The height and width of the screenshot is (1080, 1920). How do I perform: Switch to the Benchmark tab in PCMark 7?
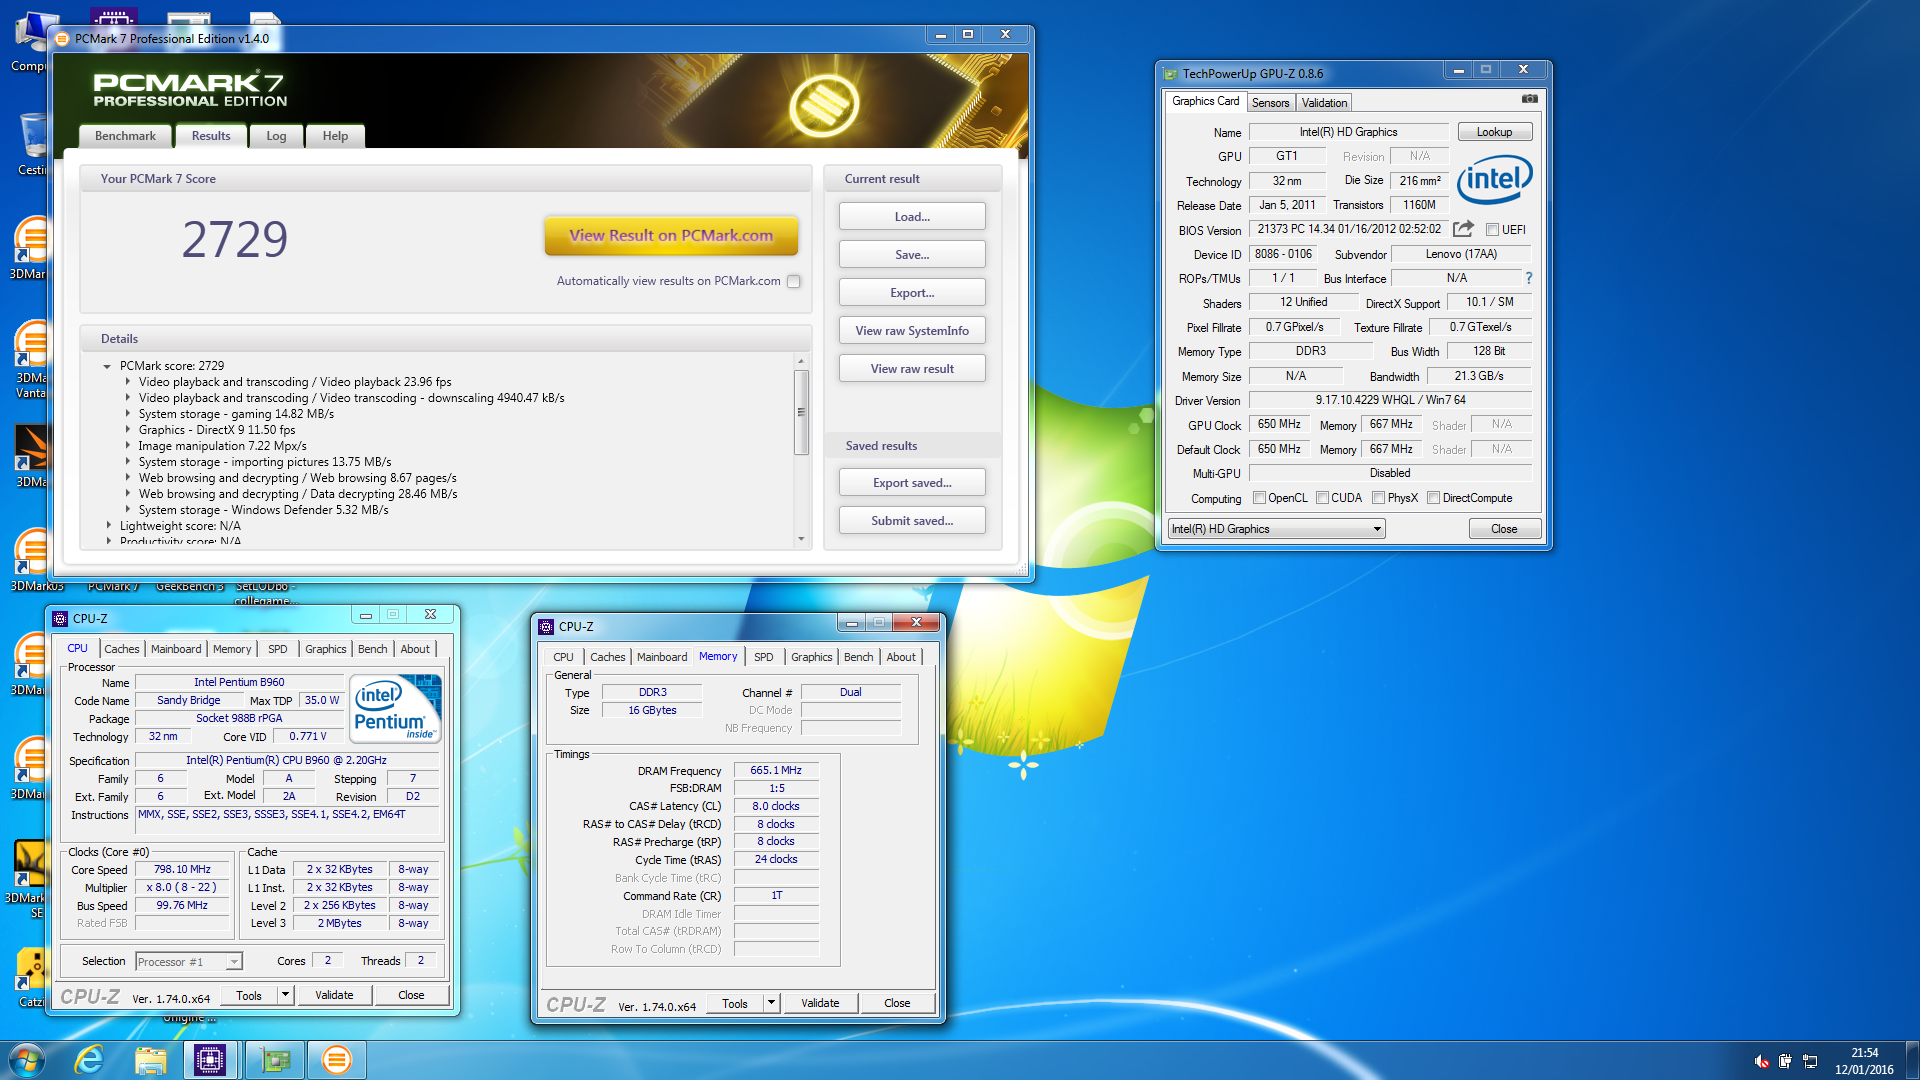pyautogui.click(x=125, y=136)
